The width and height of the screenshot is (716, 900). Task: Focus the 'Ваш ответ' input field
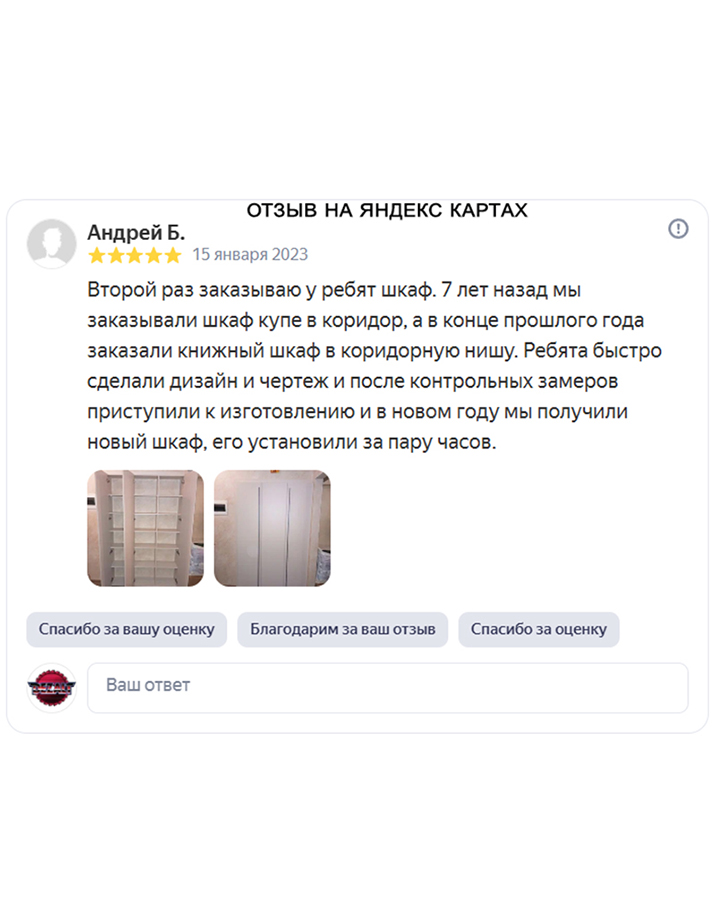[388, 688]
